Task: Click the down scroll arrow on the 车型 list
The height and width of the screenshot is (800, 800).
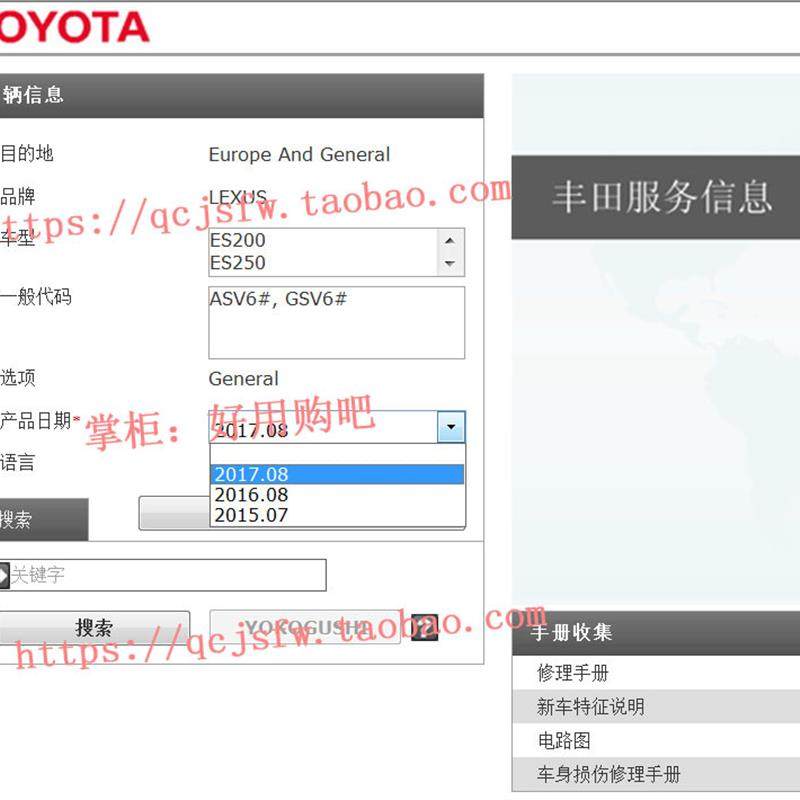Action: (449, 265)
